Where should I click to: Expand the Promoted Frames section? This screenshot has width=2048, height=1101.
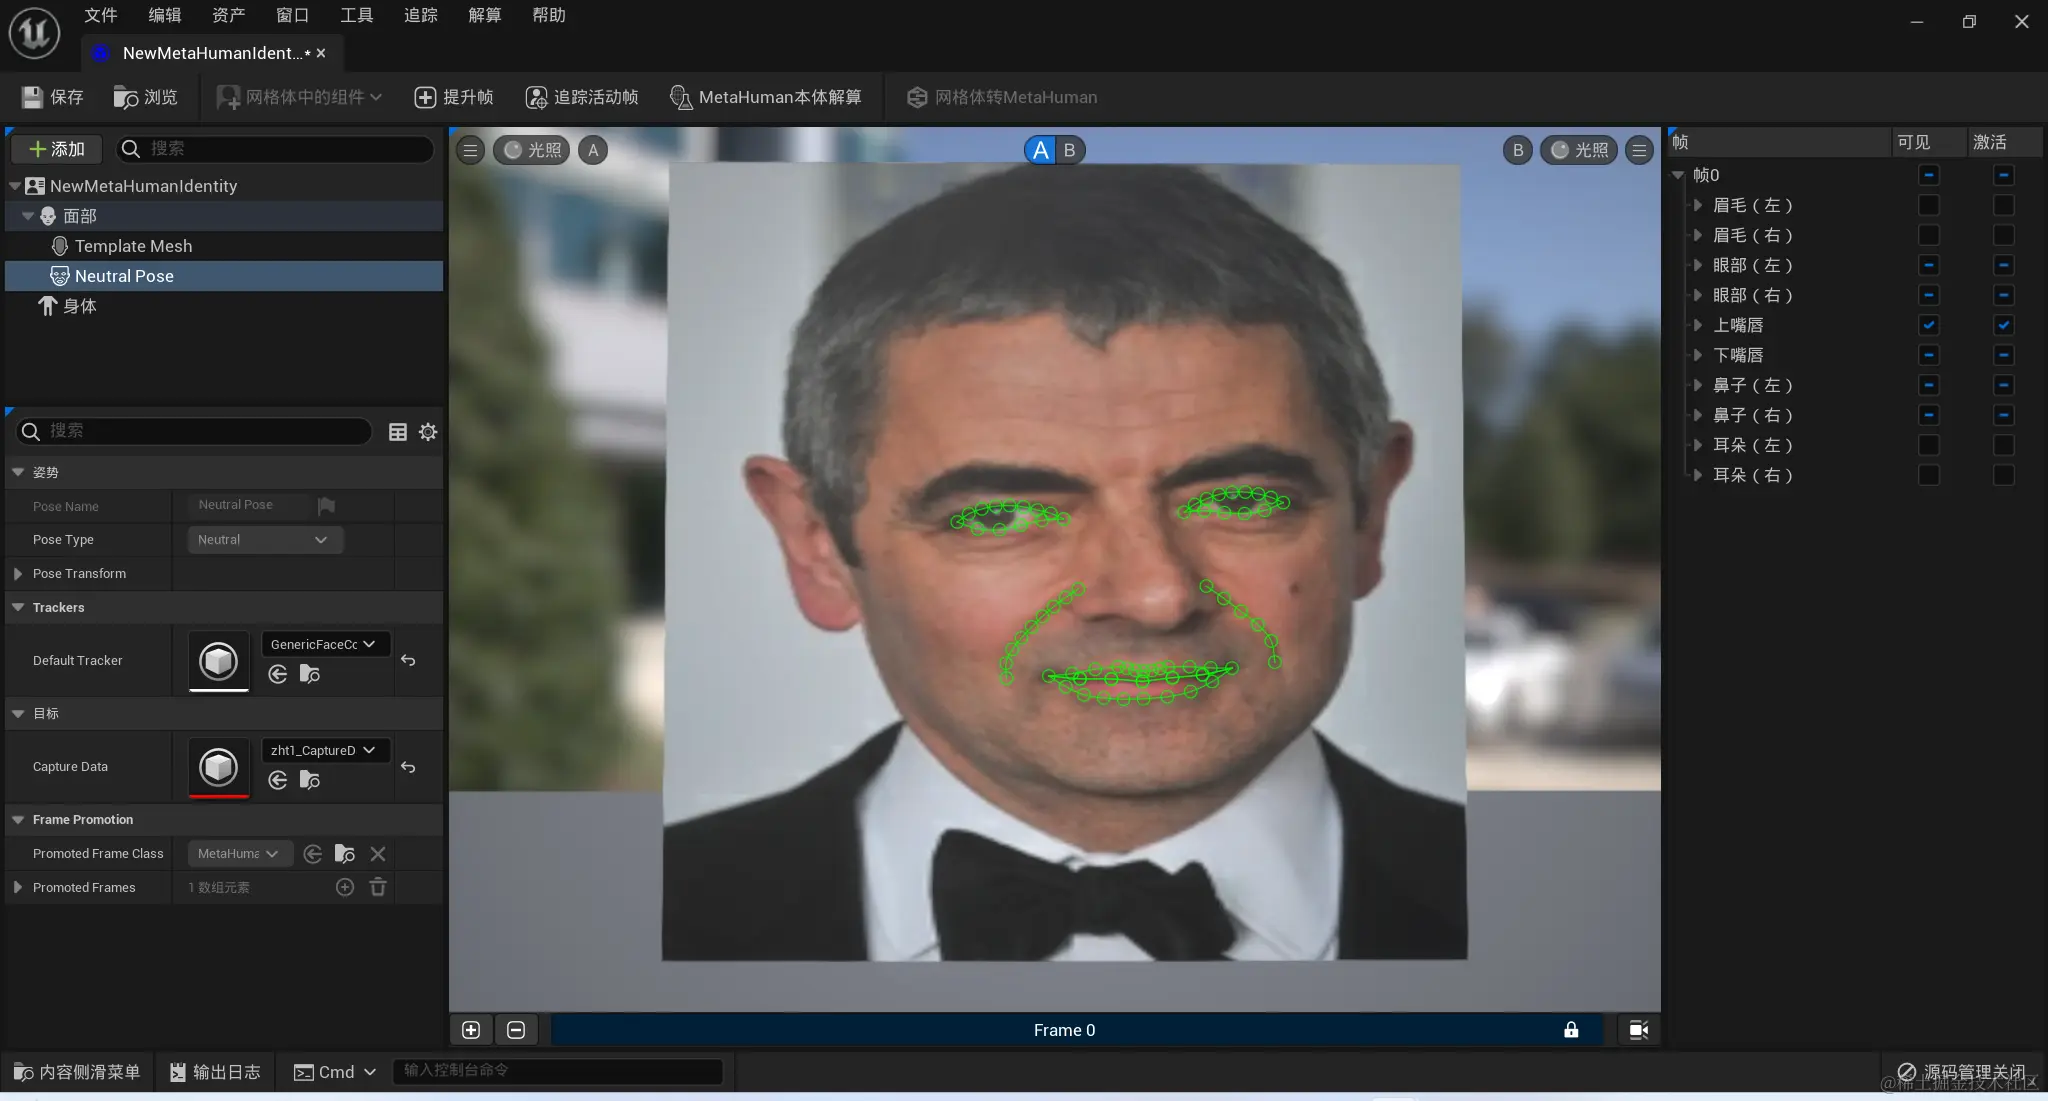16,888
